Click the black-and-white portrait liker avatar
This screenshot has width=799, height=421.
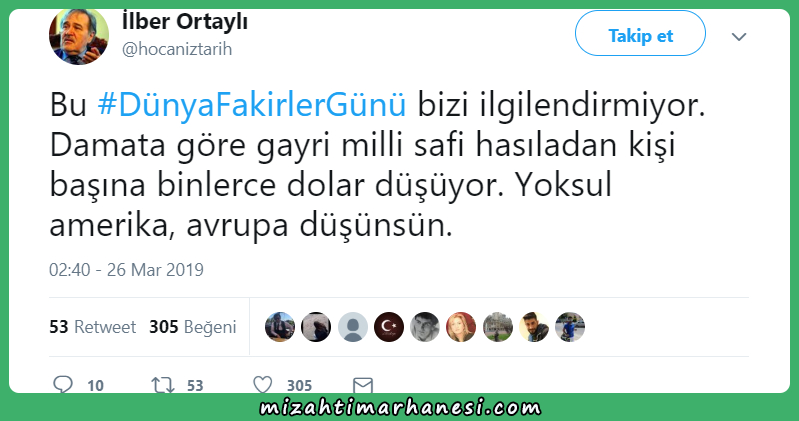(x=425, y=327)
